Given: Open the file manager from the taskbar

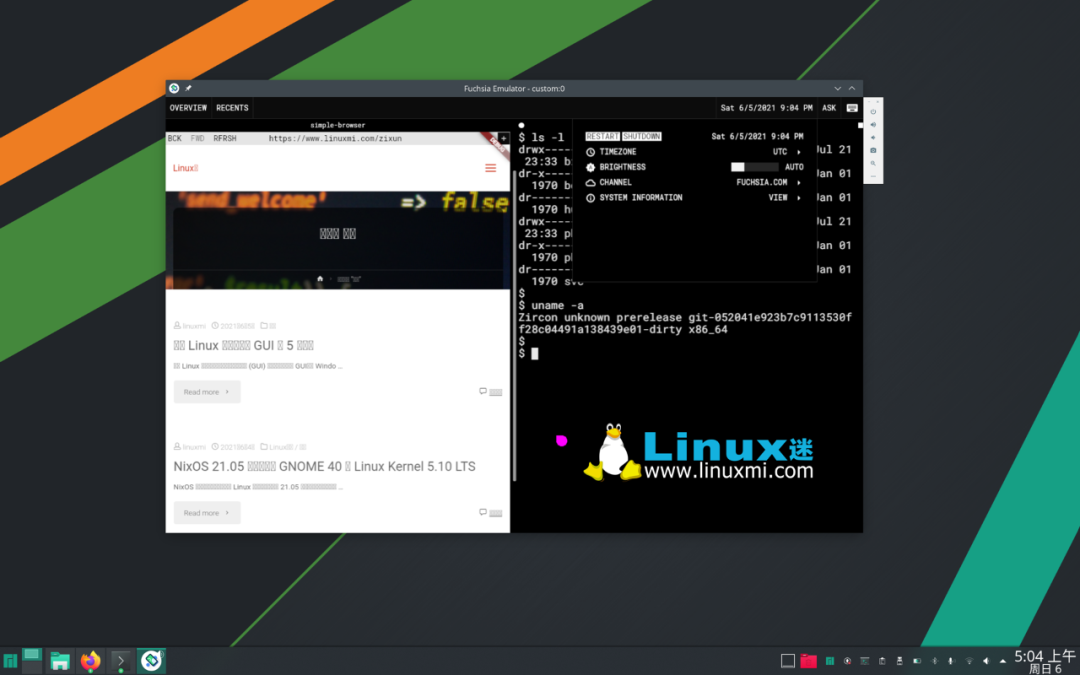Looking at the screenshot, I should (x=60, y=660).
